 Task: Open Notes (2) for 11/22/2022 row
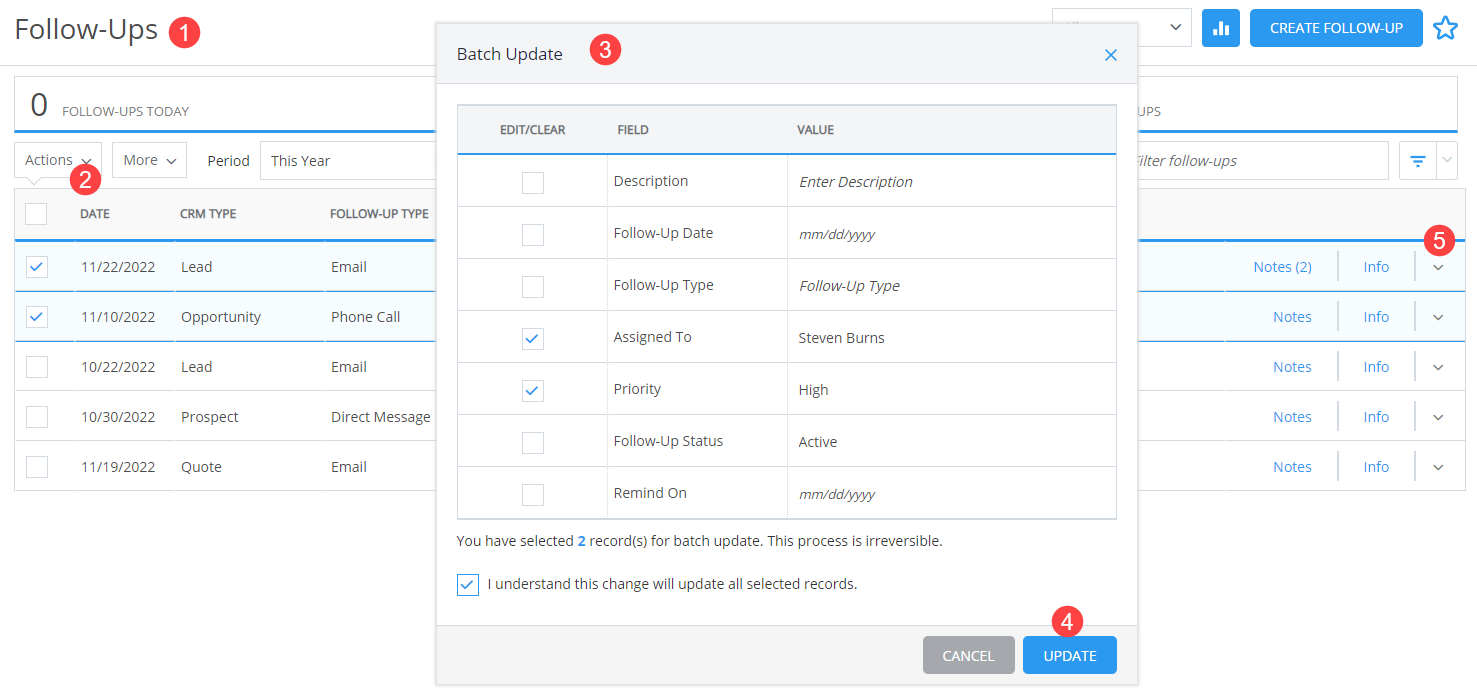click(1282, 267)
